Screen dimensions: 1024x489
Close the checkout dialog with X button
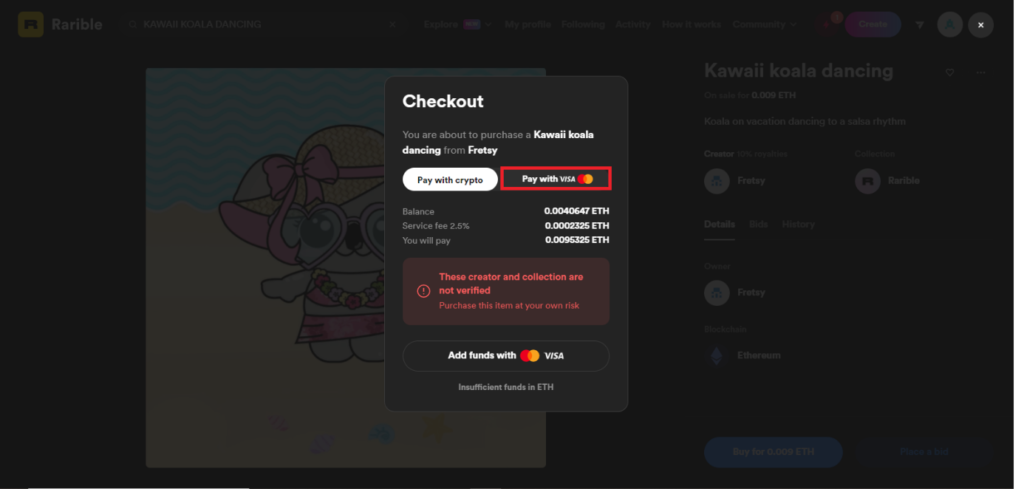pyautogui.click(x=980, y=25)
